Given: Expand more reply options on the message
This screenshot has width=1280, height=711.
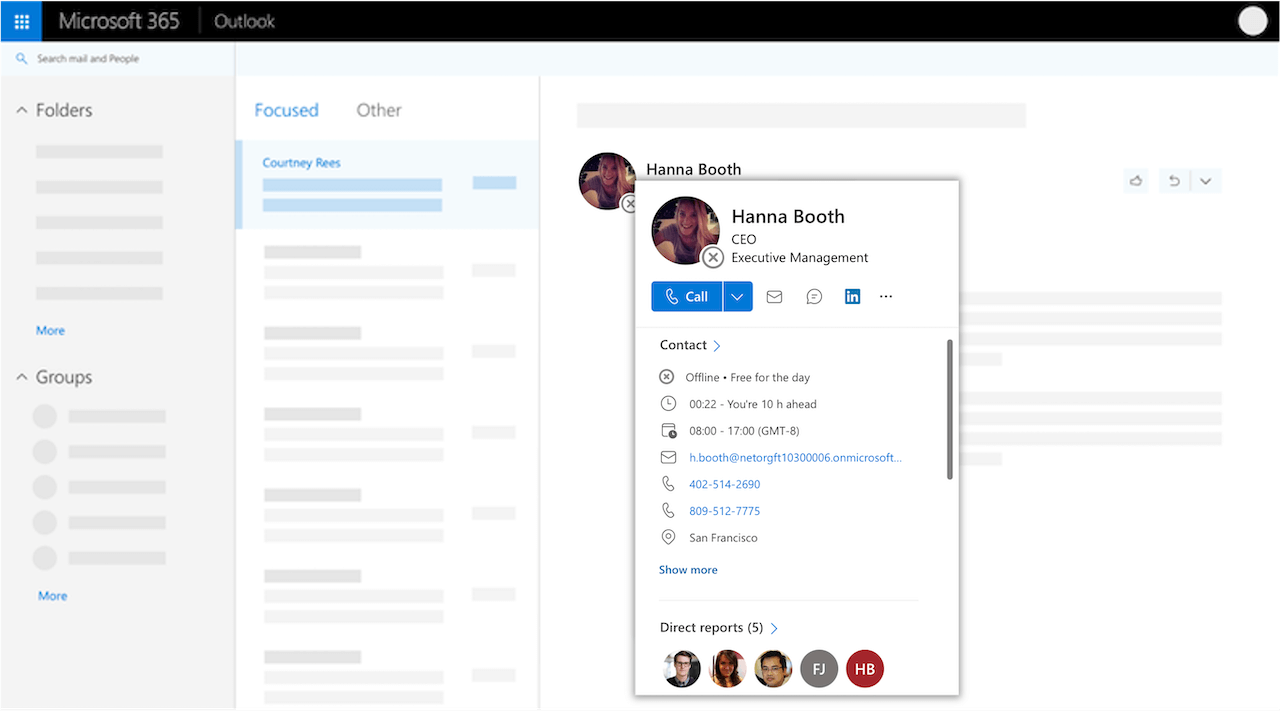Looking at the screenshot, I should point(1206,180).
